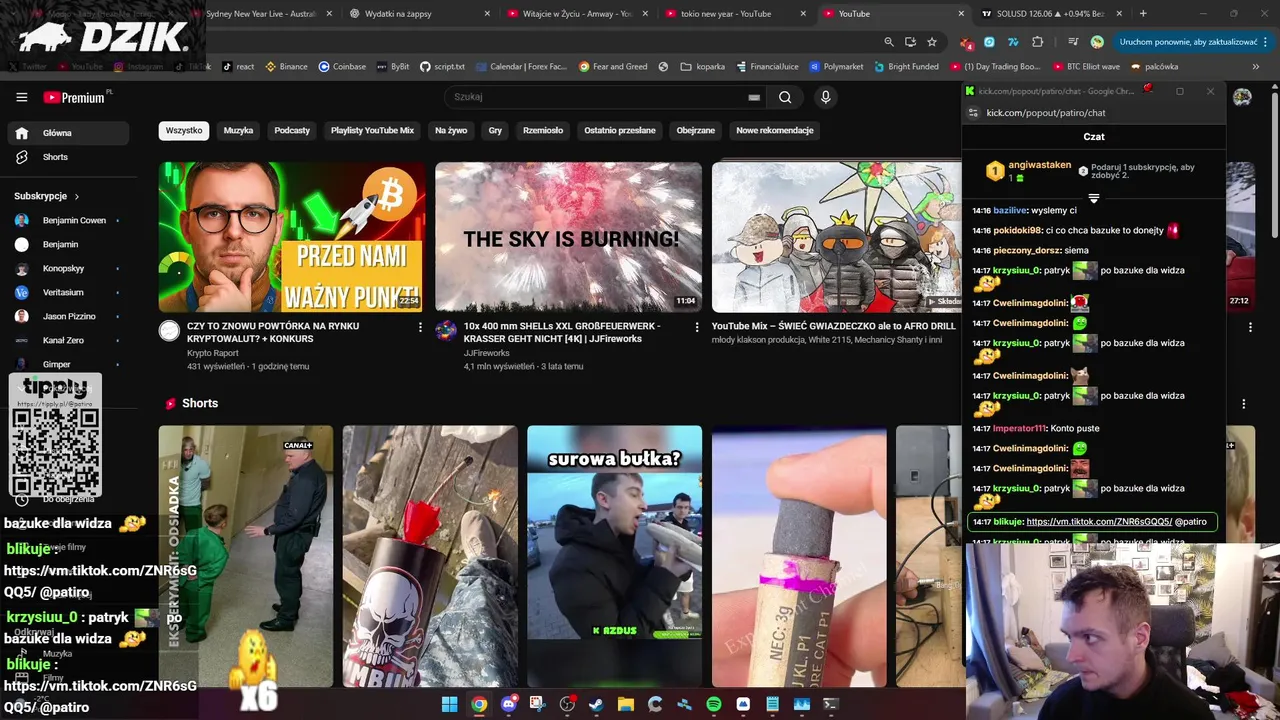Open Shorts in the sidebar

(68, 157)
